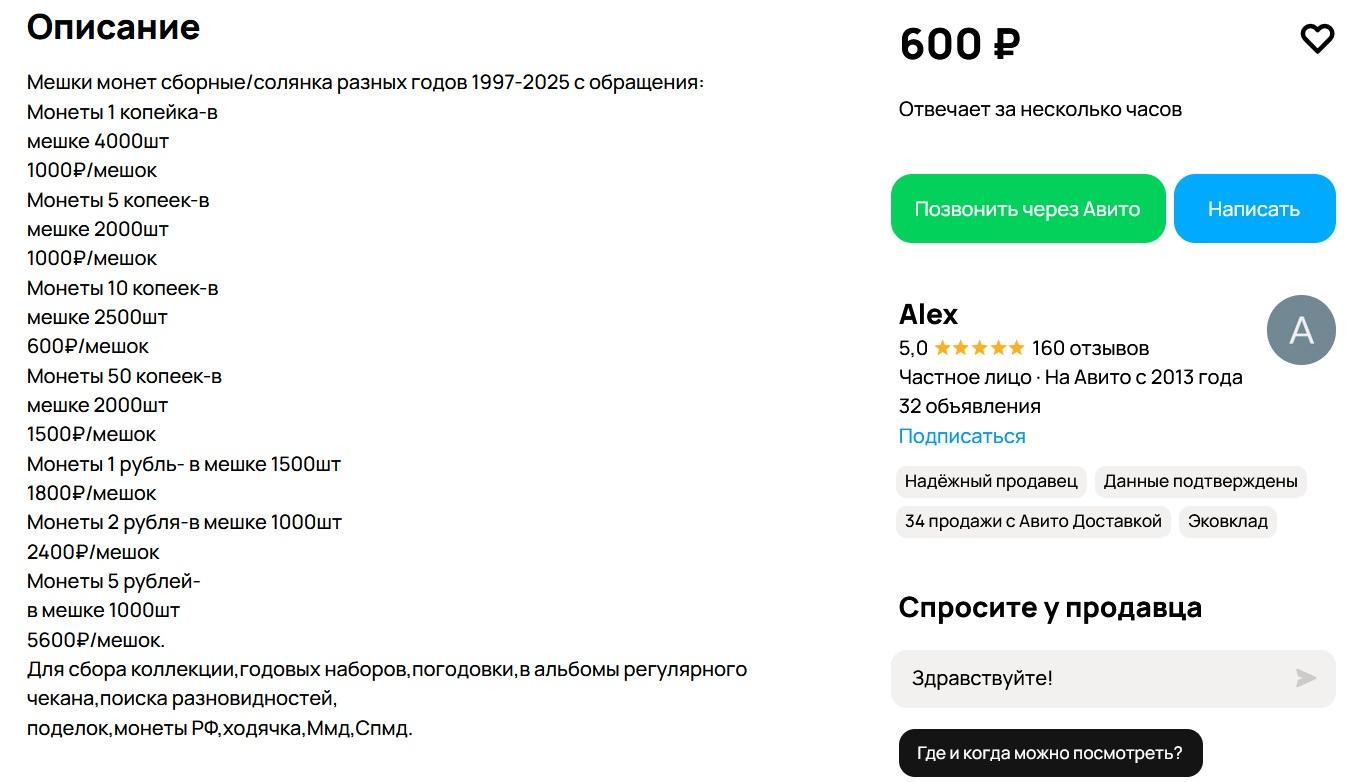View the seller's 32 объявления
Viewport: 1367px width, 782px height.
970,406
